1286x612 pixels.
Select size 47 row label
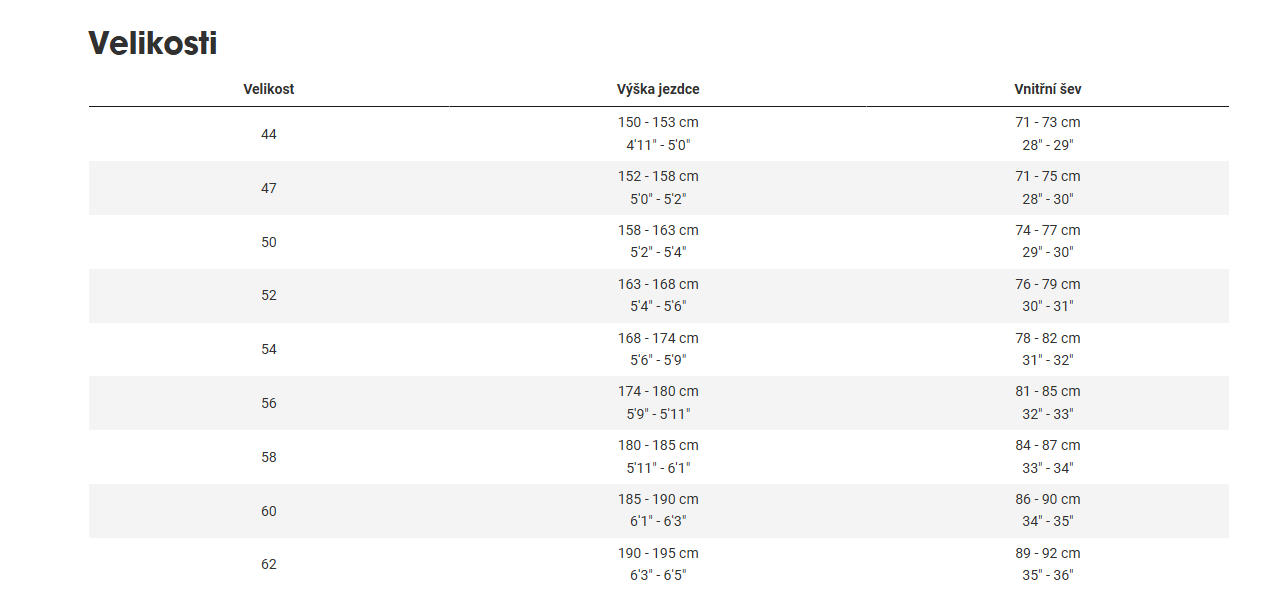click(268, 188)
